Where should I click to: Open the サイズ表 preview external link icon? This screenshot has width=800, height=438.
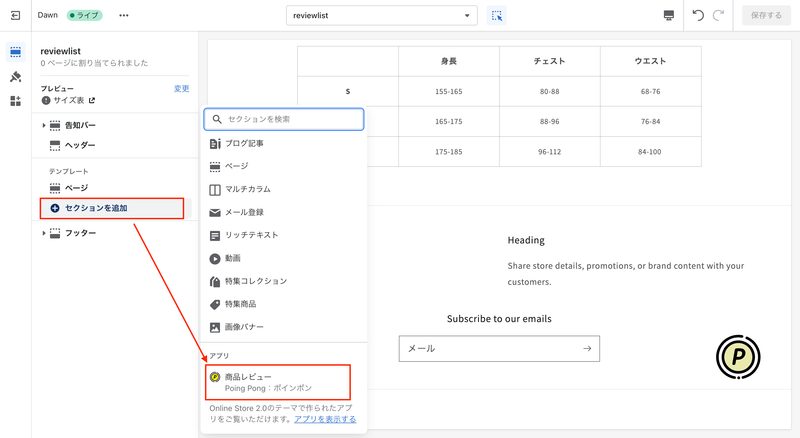pos(92,101)
